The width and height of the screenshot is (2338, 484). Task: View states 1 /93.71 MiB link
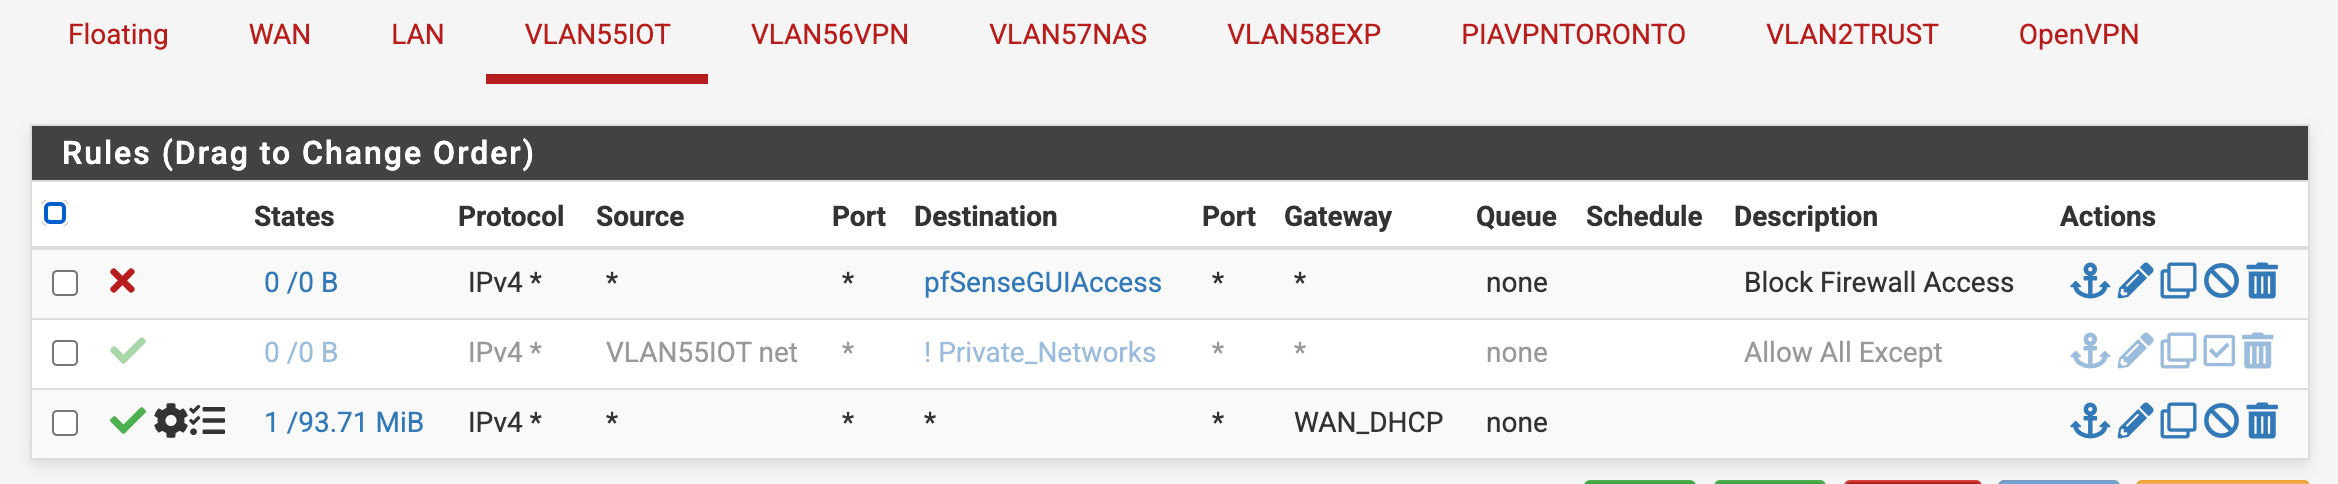tap(343, 423)
